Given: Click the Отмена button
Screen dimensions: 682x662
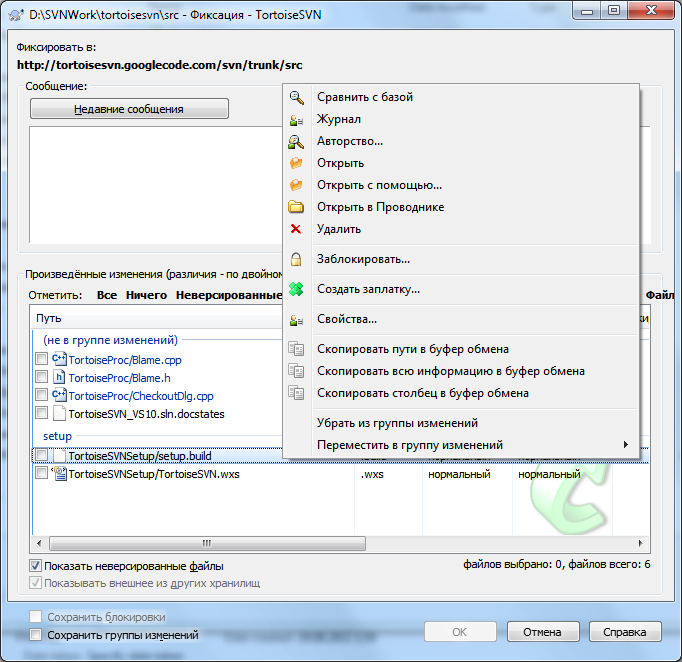Looking at the screenshot, I should point(543,632).
